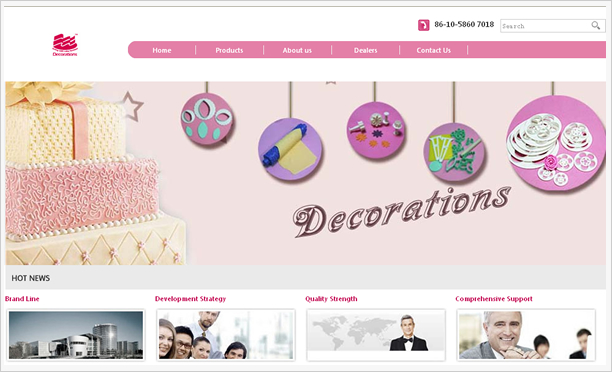Click the Development Strategy team photo
Image resolution: width=612 pixels, height=372 pixels.
point(226,335)
